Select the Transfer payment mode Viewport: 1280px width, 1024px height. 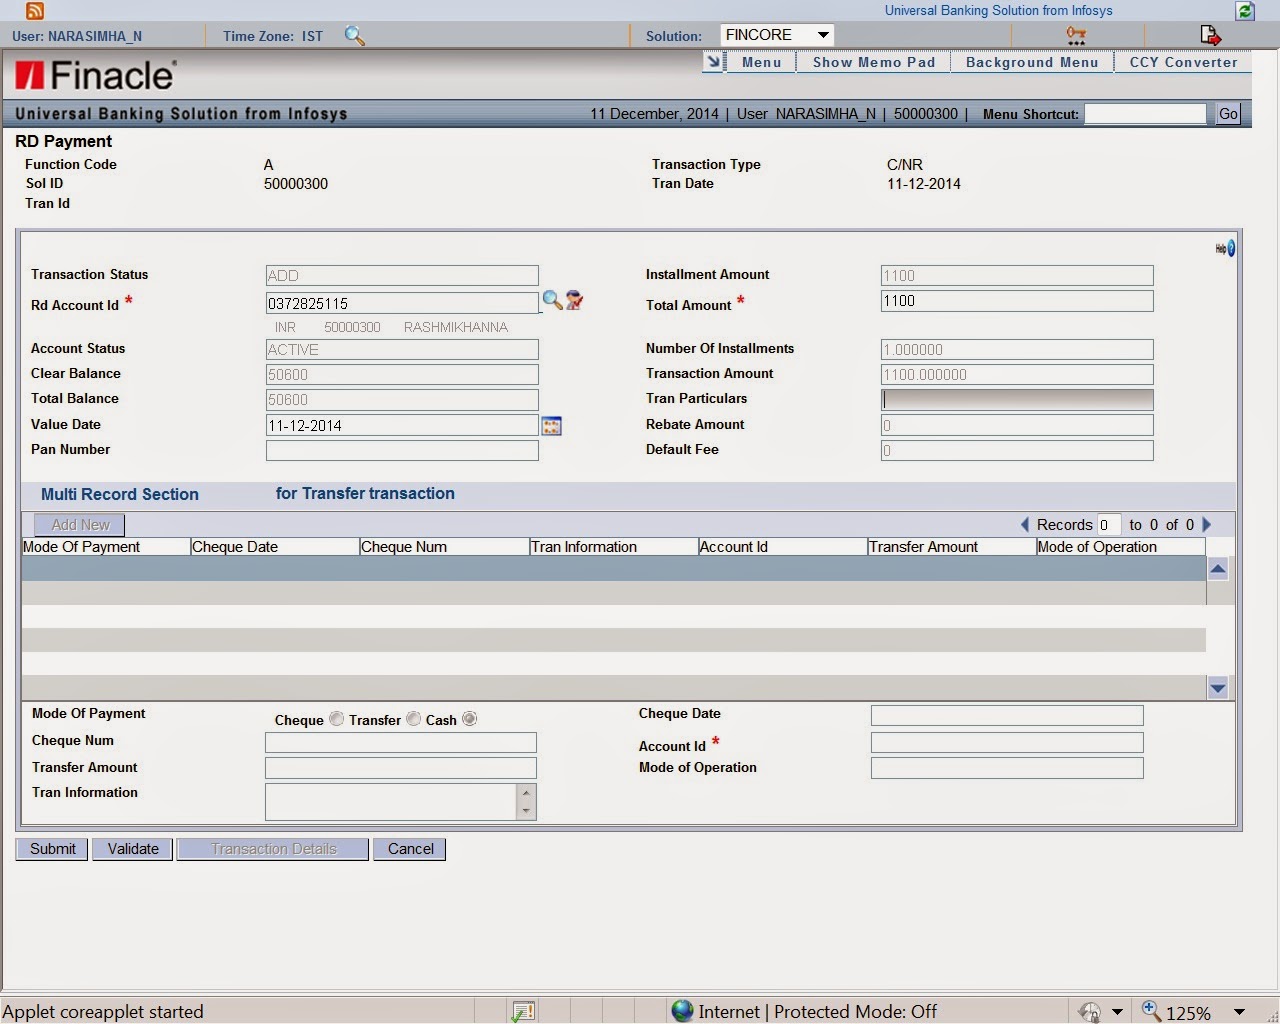[413, 719]
